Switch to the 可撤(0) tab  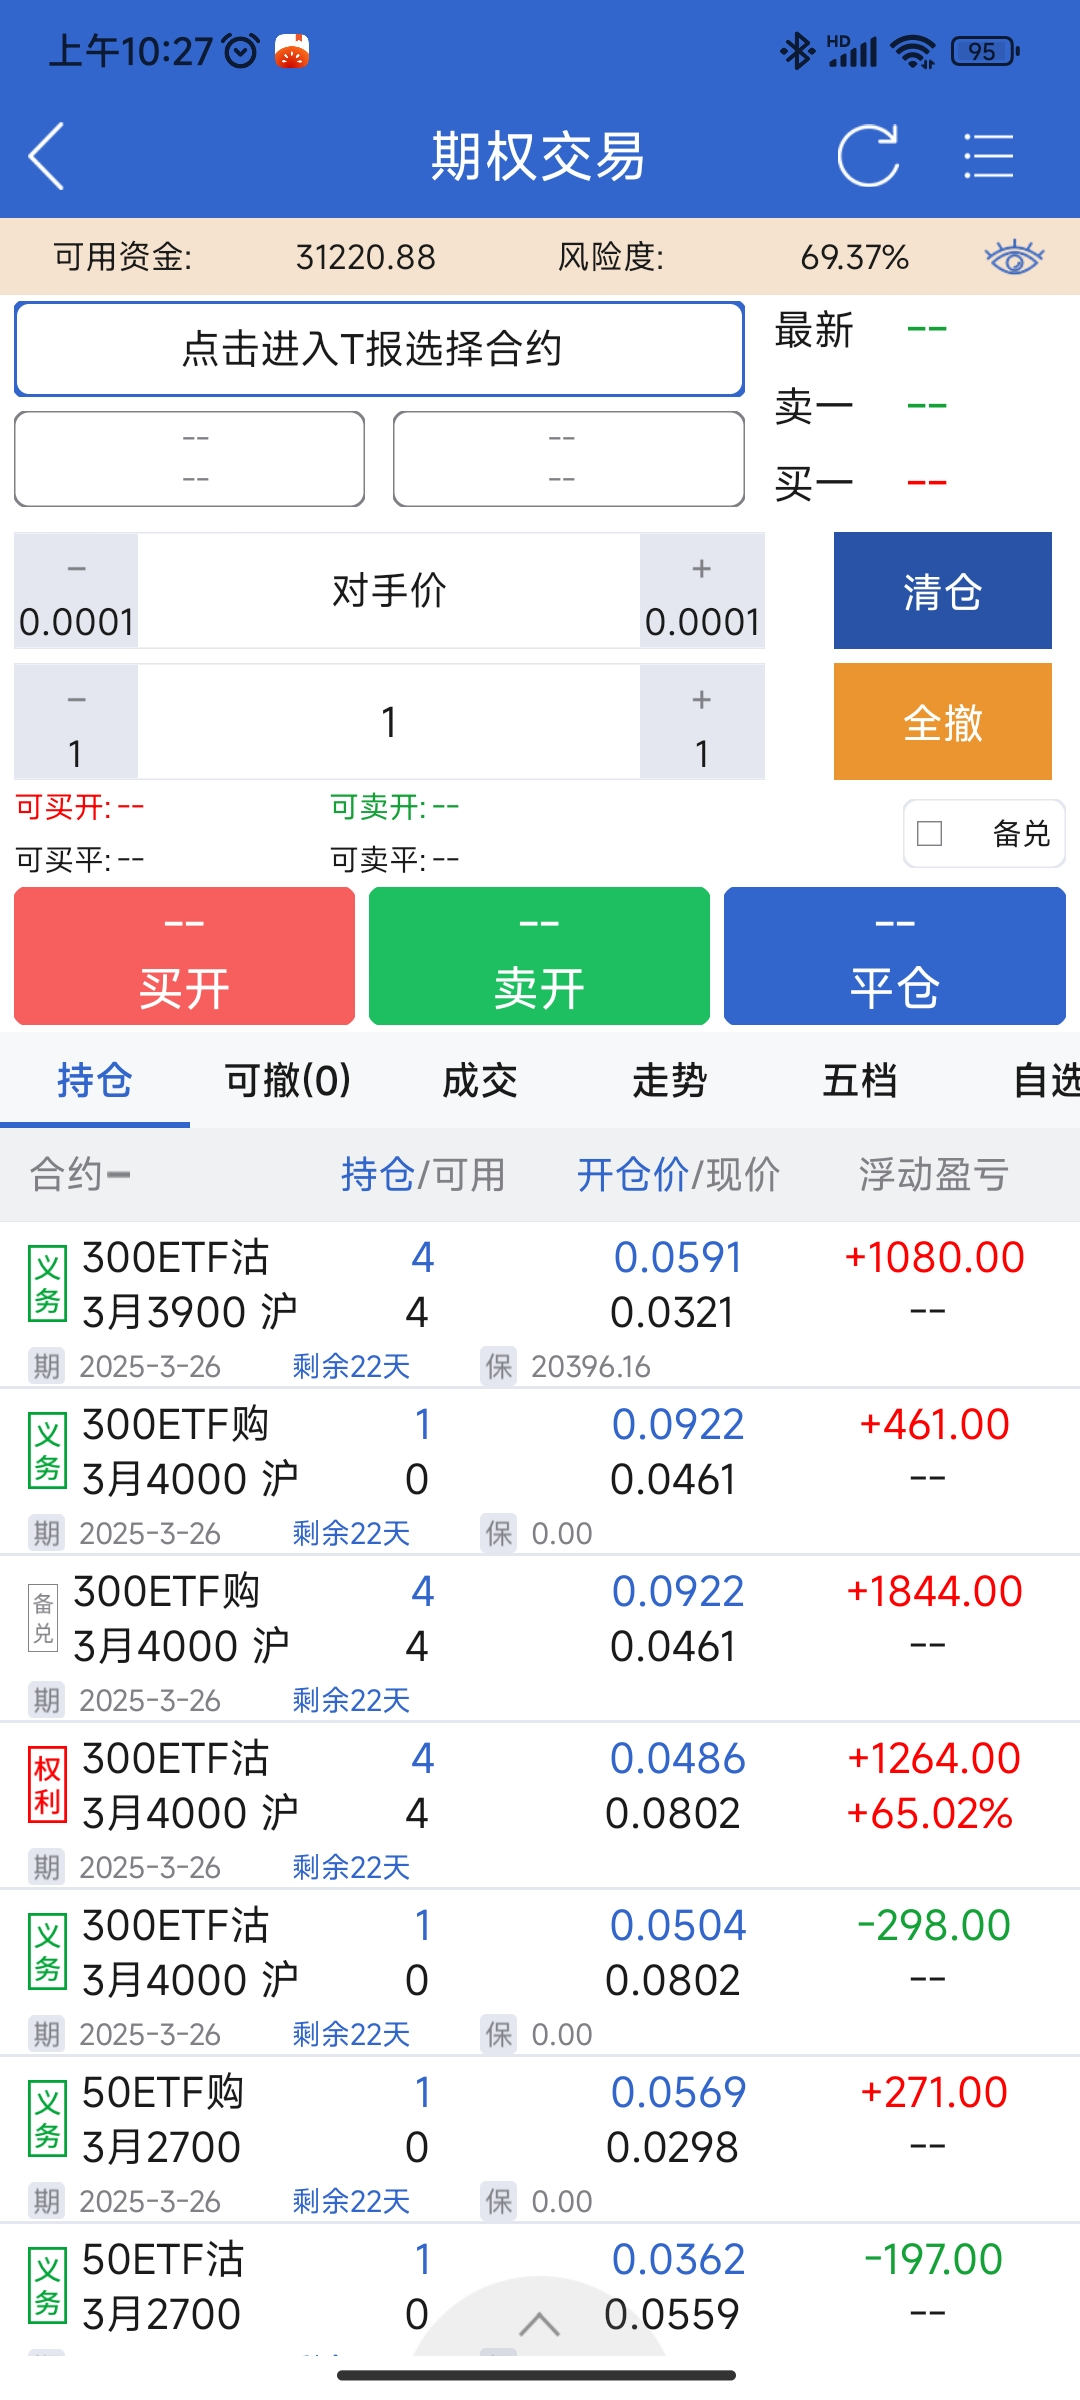(287, 1080)
